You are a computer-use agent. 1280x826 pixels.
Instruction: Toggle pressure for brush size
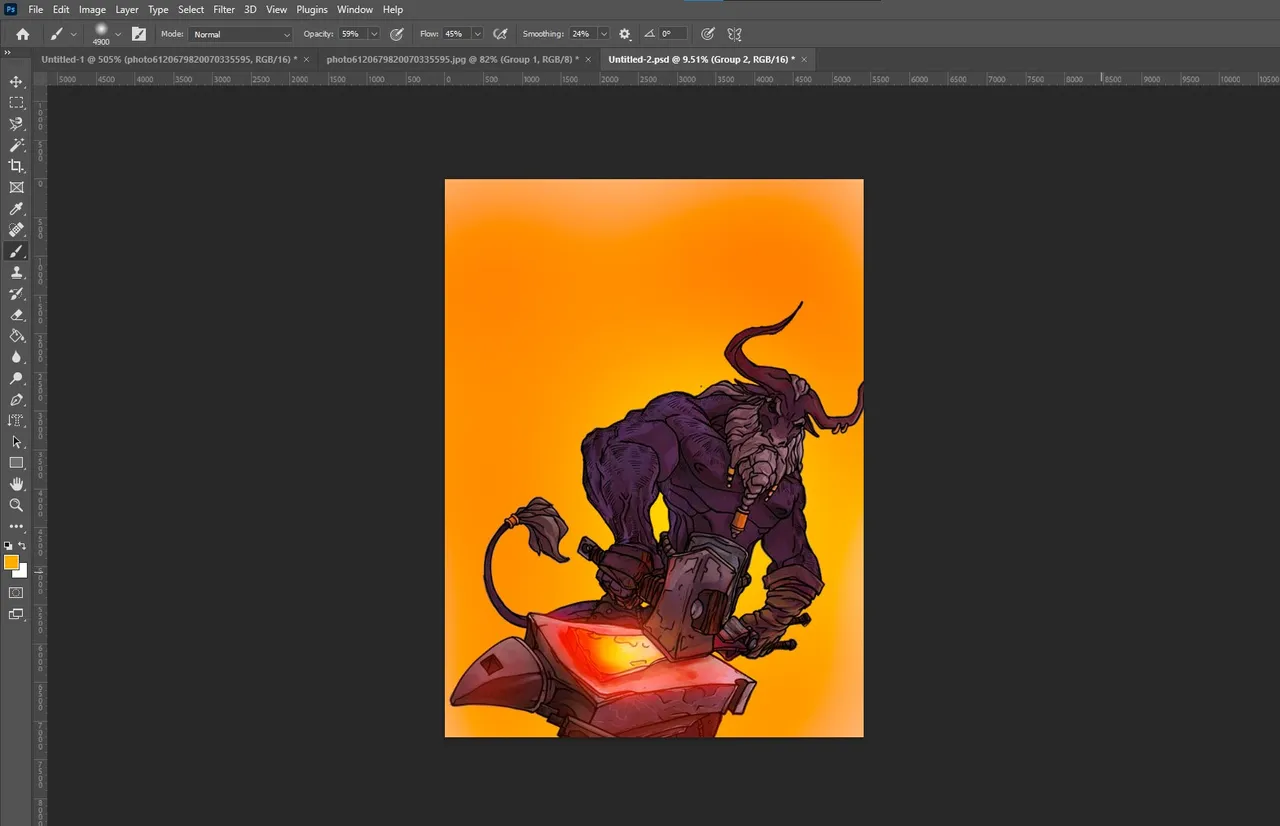tap(708, 34)
